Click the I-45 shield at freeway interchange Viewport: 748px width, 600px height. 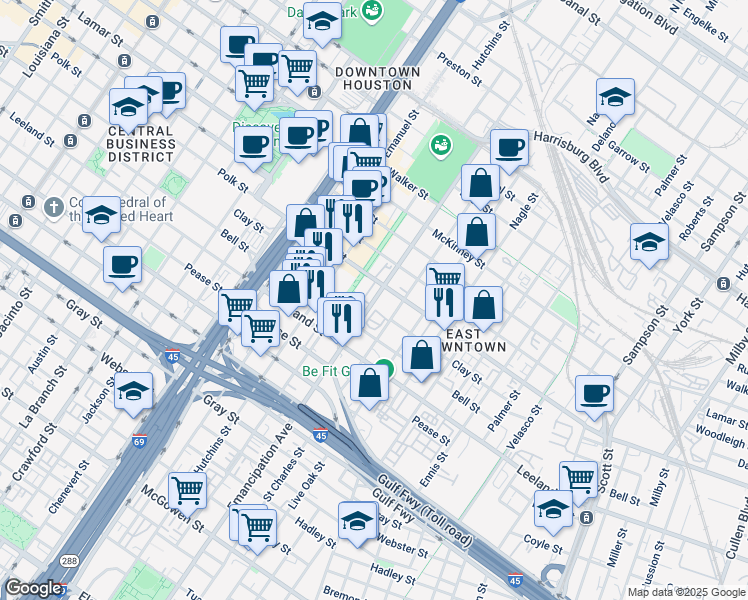(x=172, y=356)
